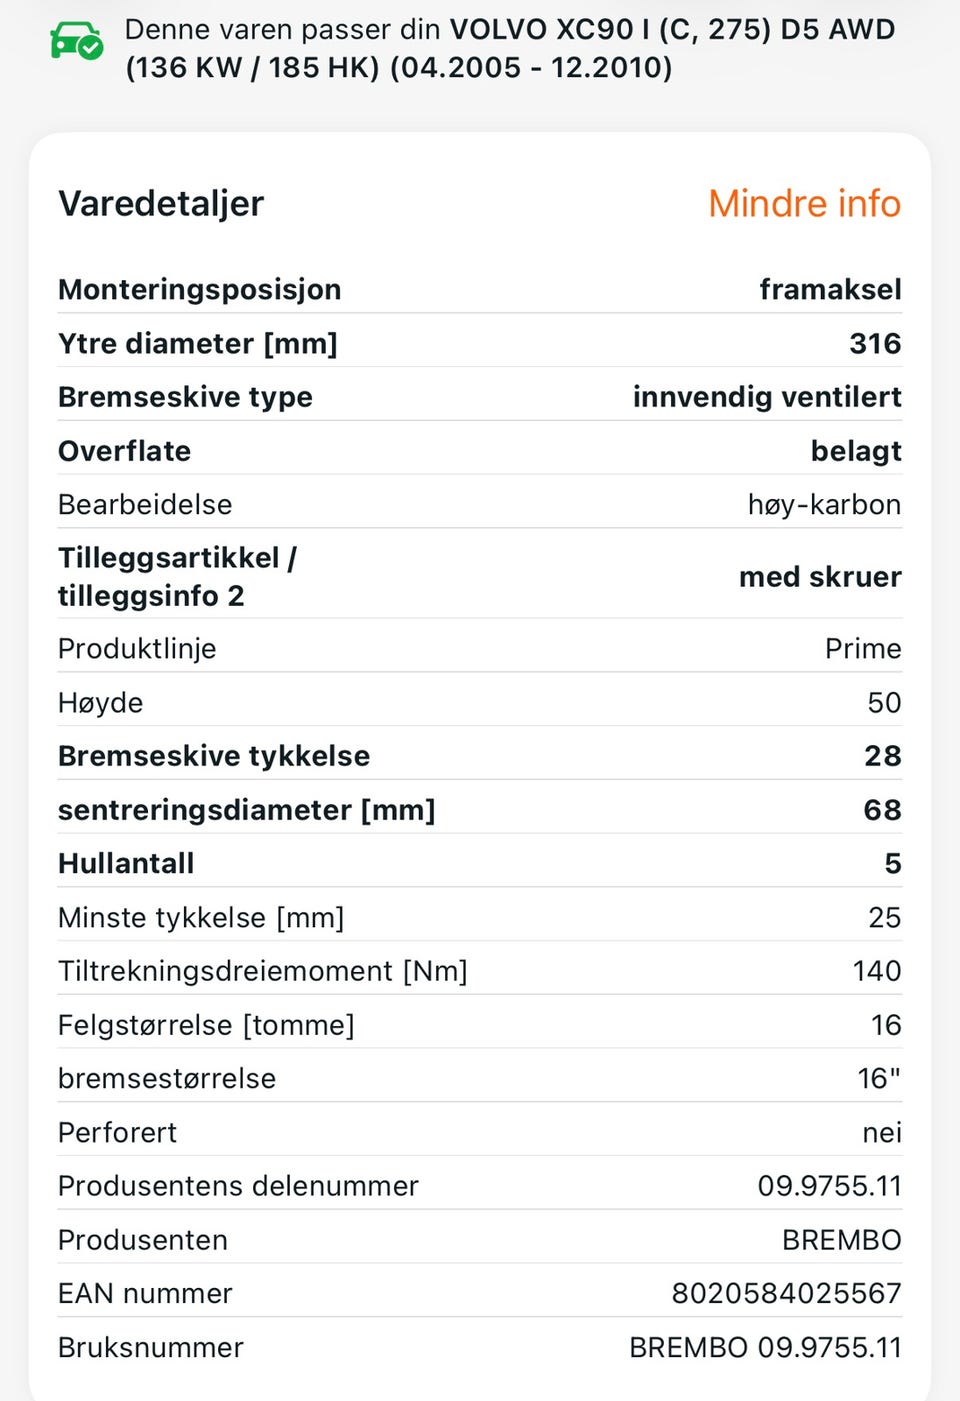Collapse details with Mindre info

(x=804, y=203)
